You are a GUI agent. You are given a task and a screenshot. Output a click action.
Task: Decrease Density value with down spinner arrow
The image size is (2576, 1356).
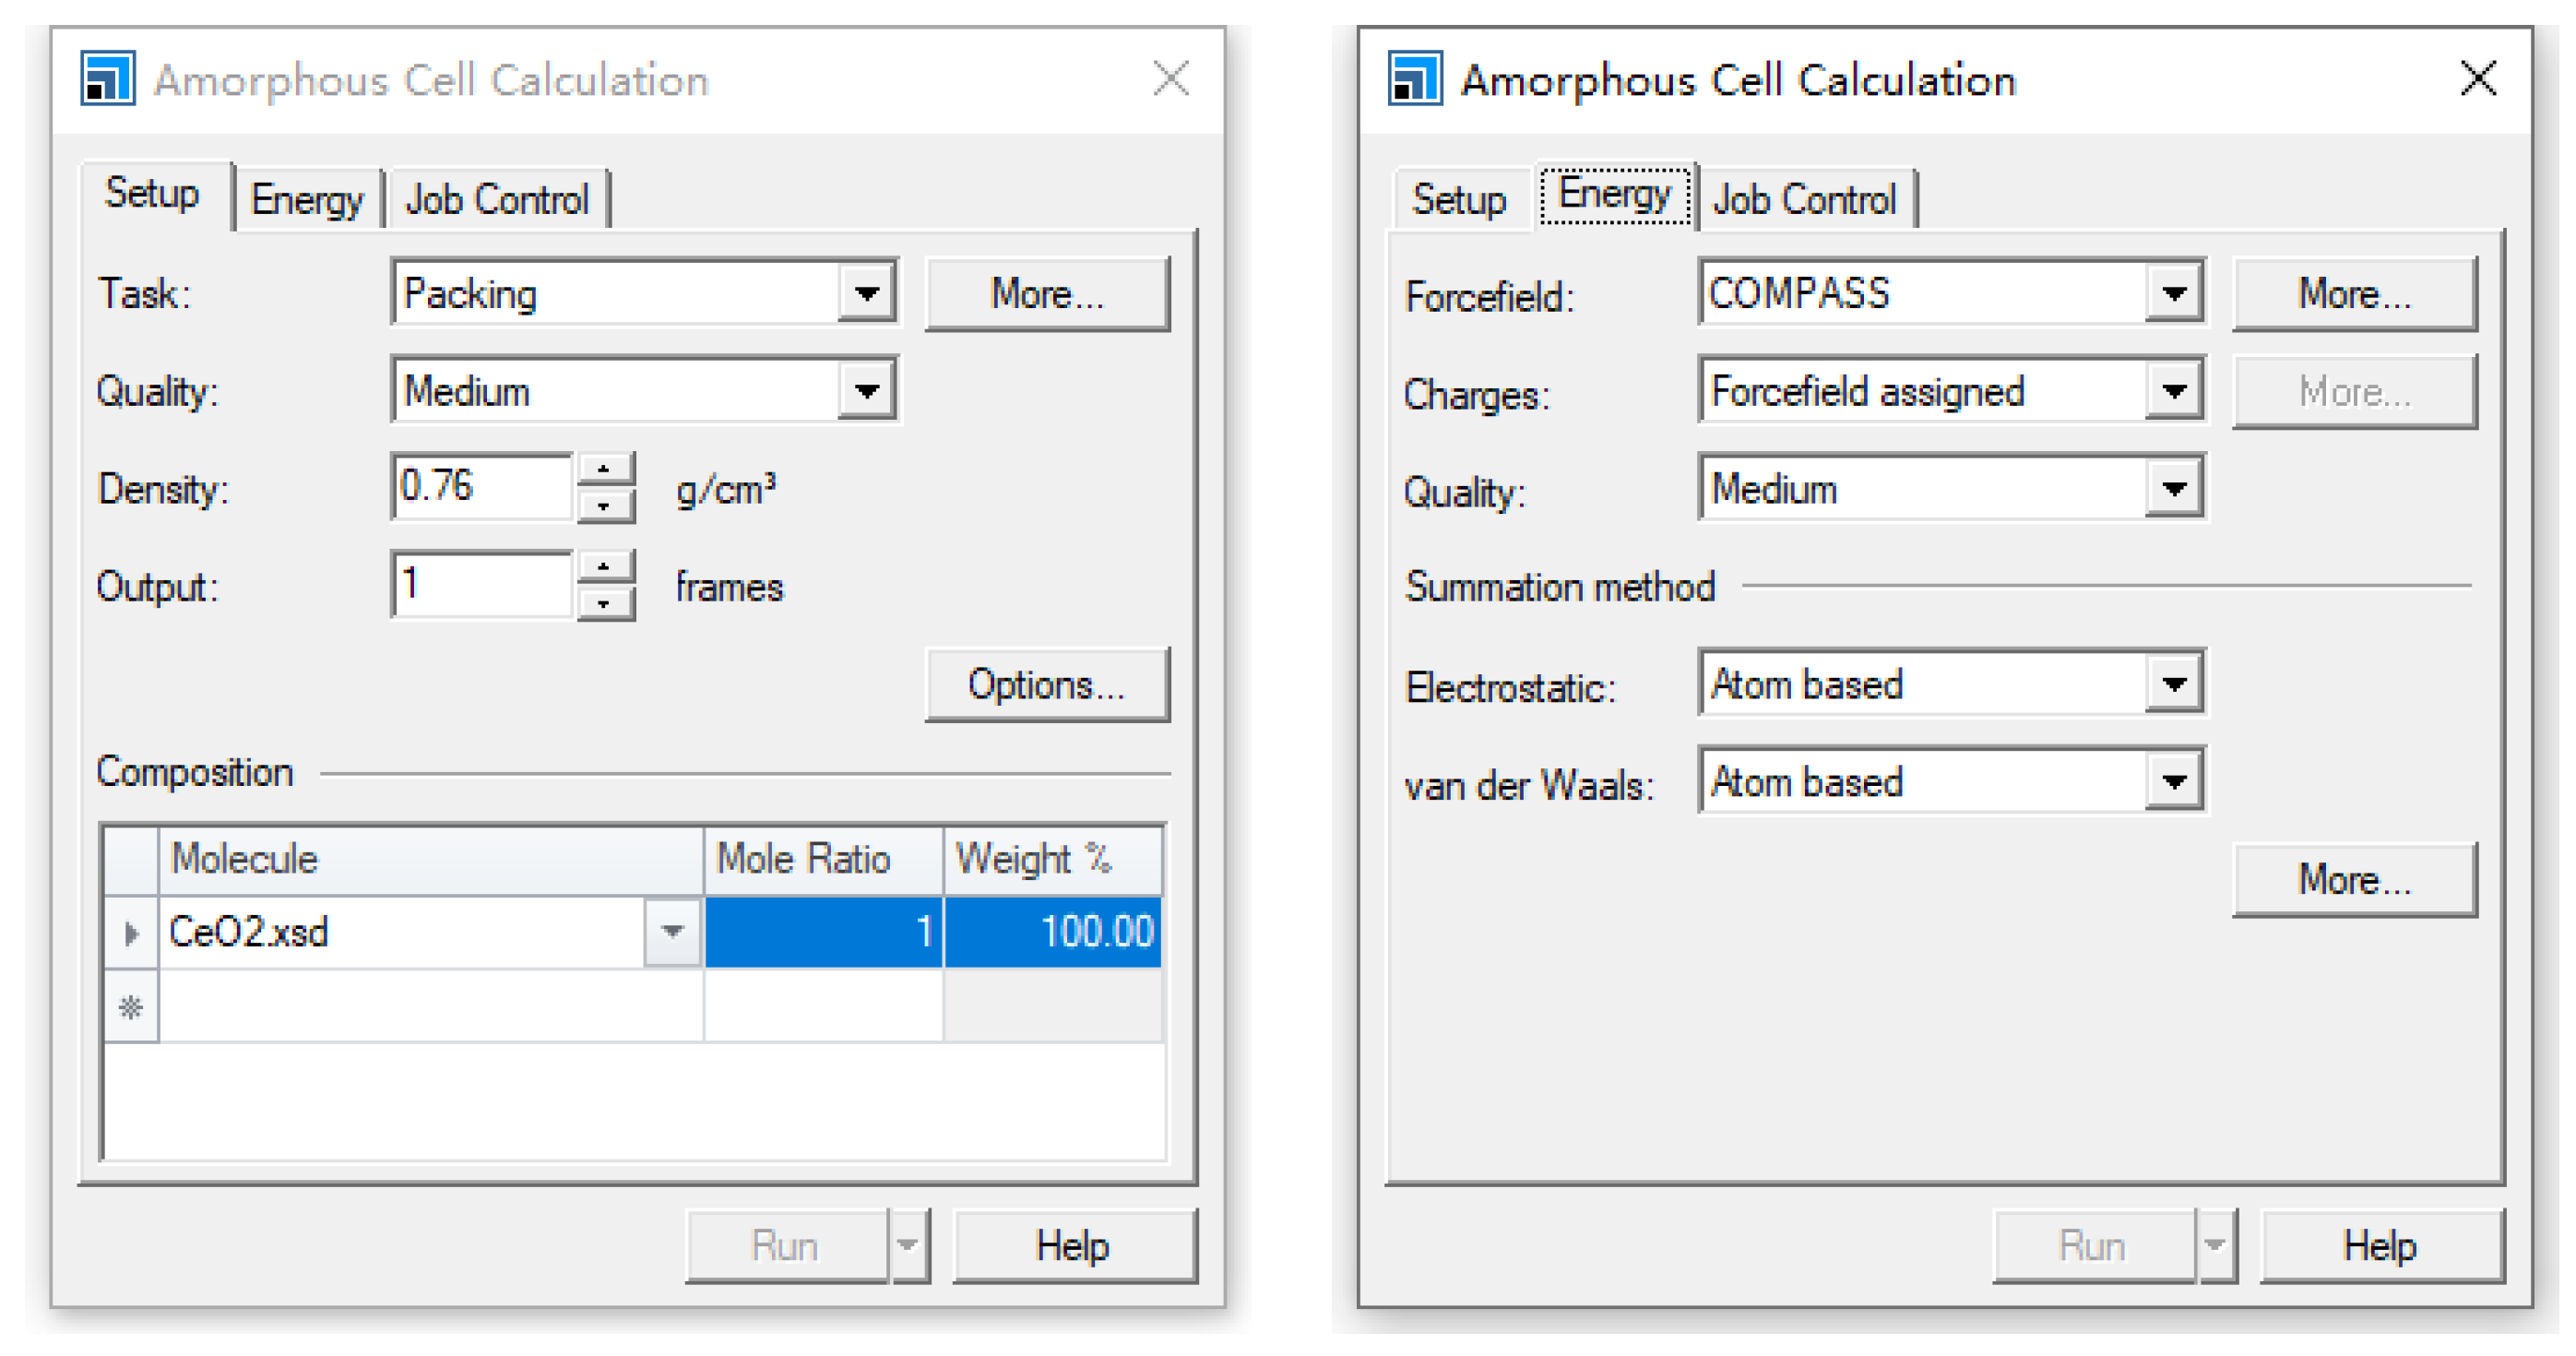click(x=603, y=506)
